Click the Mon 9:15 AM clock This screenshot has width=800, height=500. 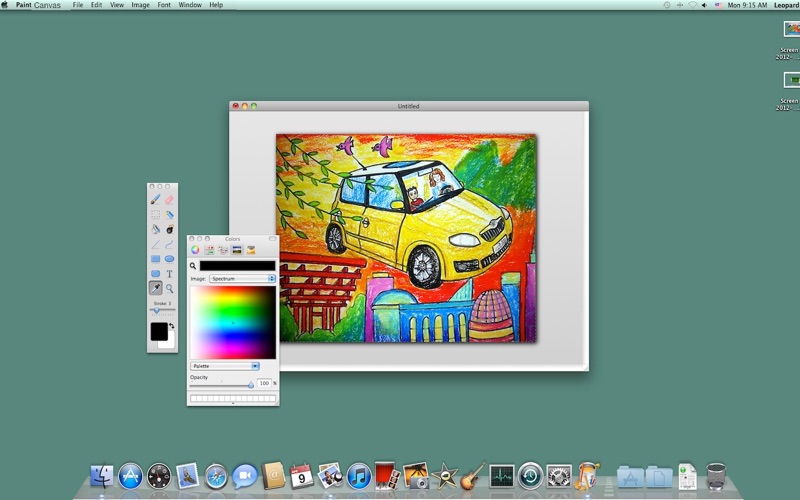click(747, 5)
